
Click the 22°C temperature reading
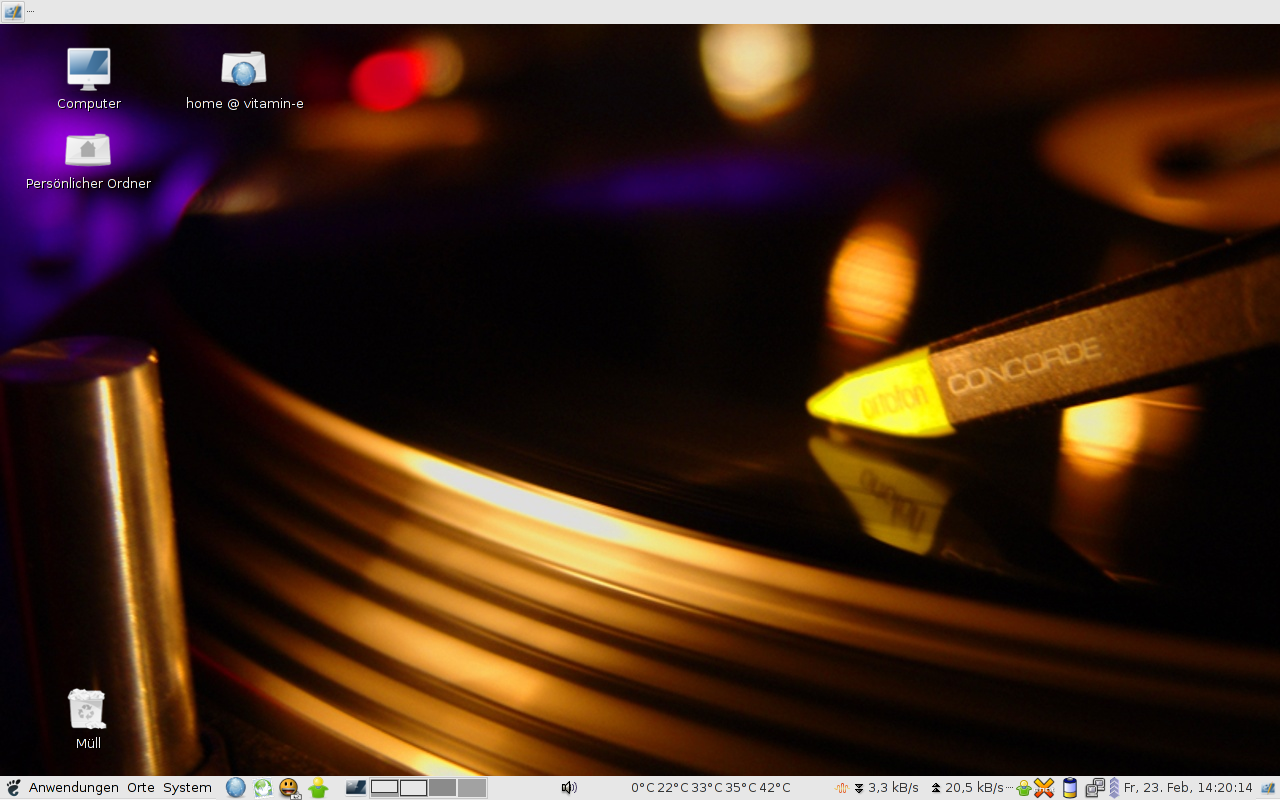[x=673, y=788]
